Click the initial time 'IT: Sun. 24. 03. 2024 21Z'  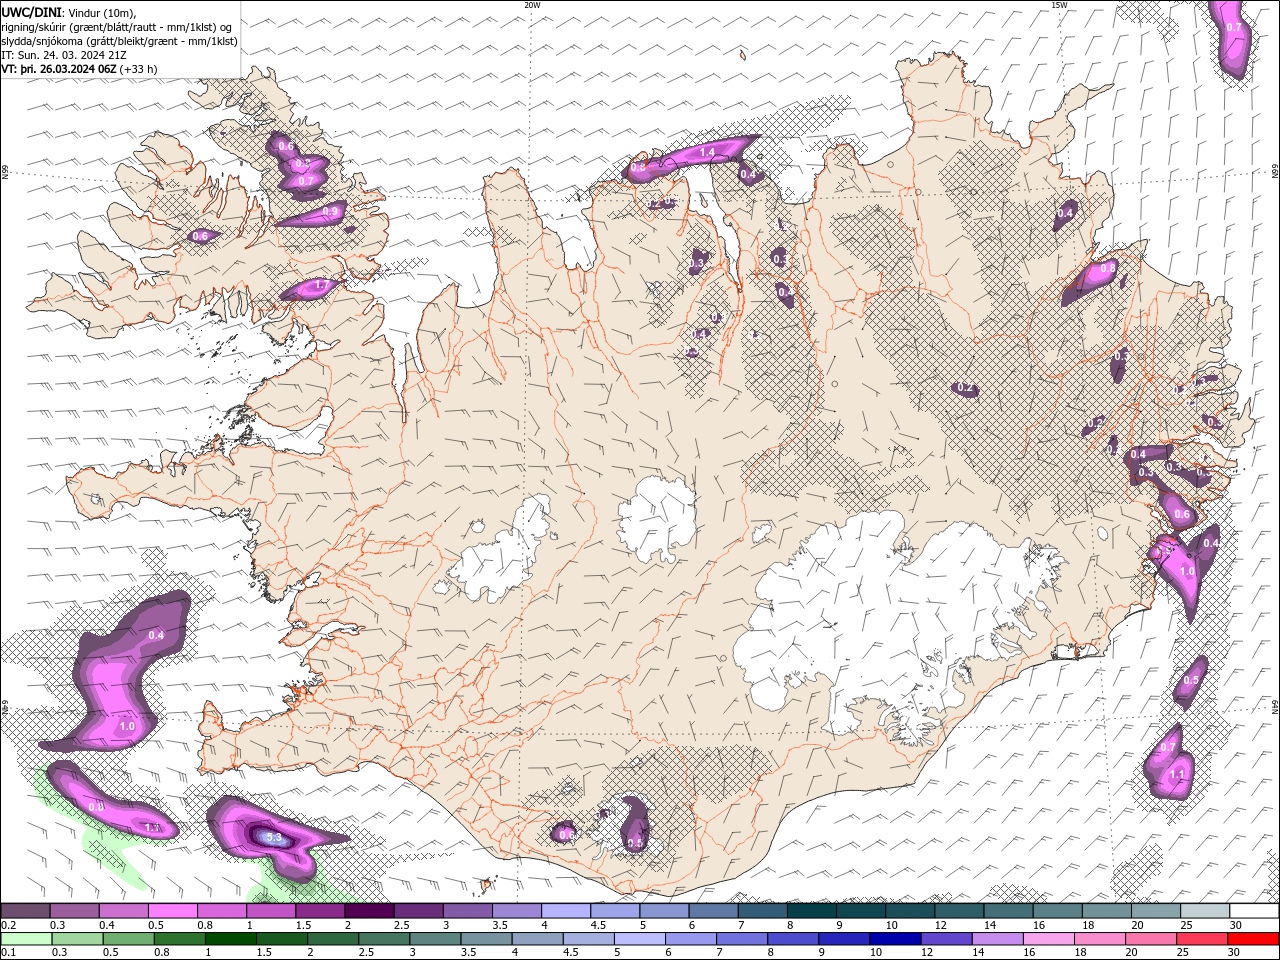click(x=65, y=55)
